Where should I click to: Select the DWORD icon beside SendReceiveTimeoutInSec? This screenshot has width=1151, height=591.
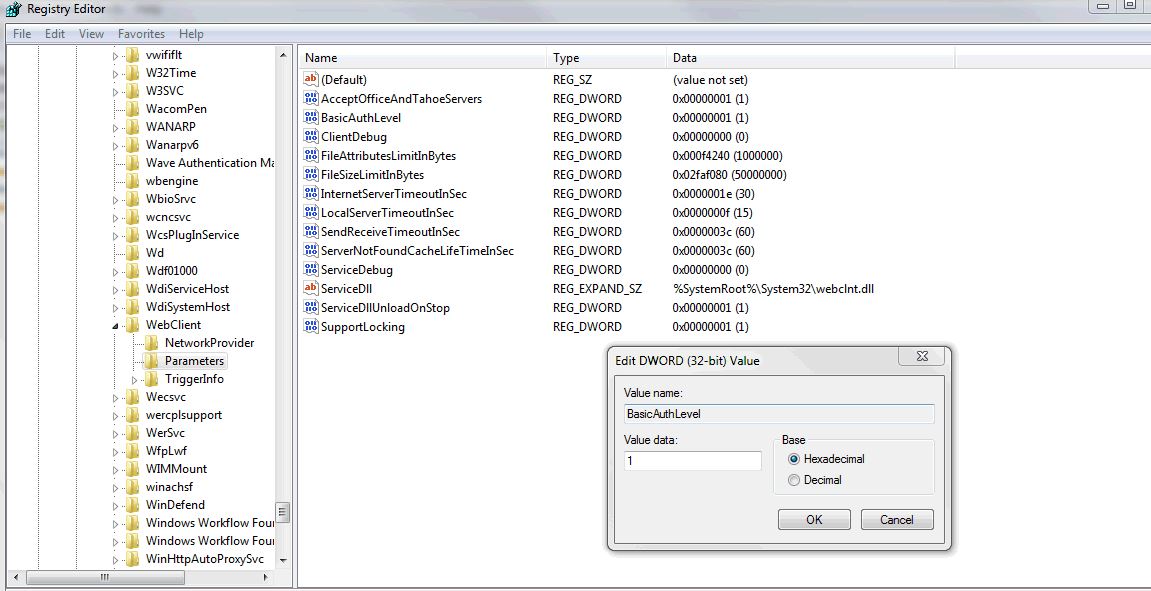point(311,232)
